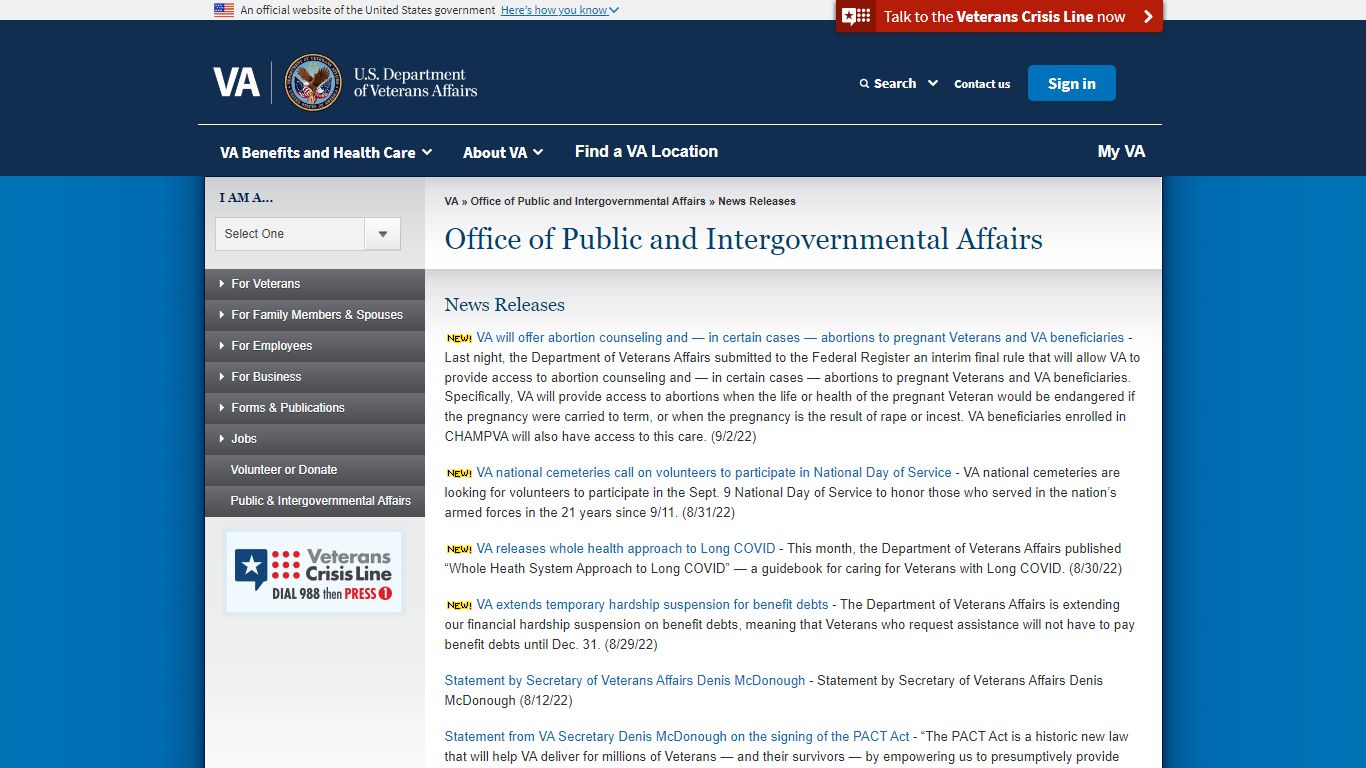
Task: Open Contact us link
Action: point(982,84)
